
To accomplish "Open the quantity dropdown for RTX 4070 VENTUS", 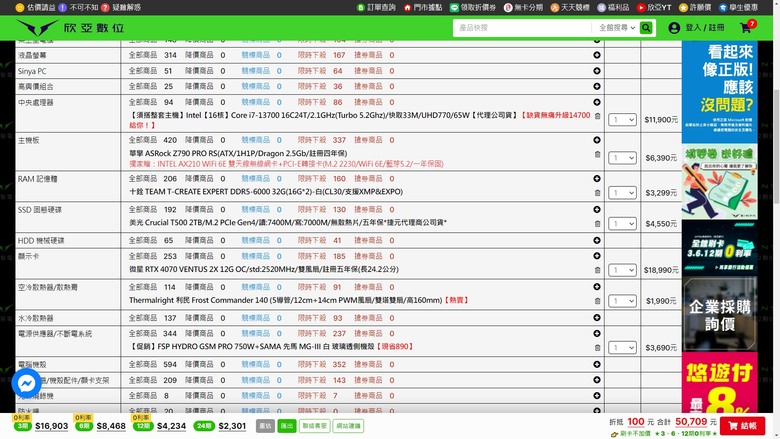I will 622,270.
